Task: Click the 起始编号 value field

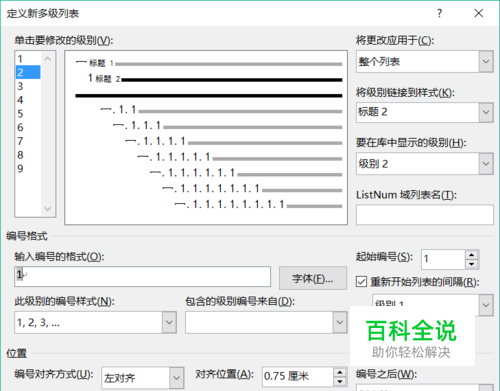Action: point(443,259)
